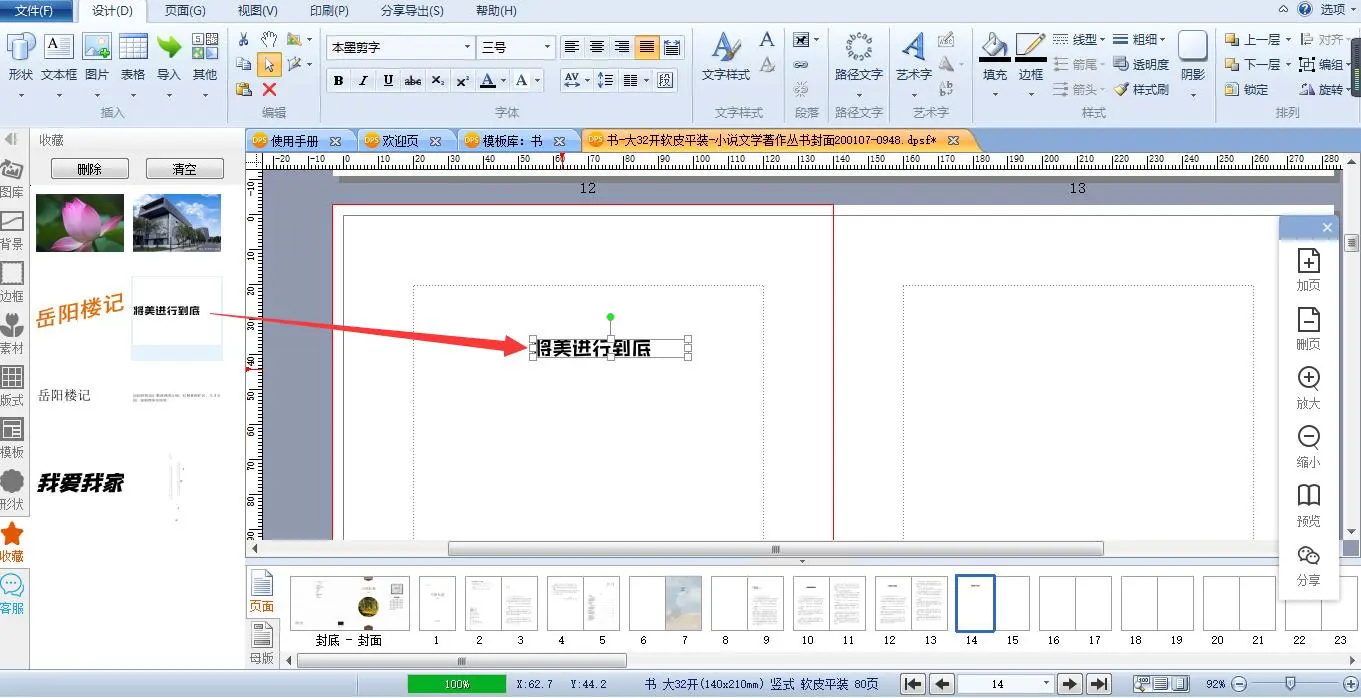1361x698 pixels.
Task: Paste from clipboard icon
Action: tap(243, 89)
